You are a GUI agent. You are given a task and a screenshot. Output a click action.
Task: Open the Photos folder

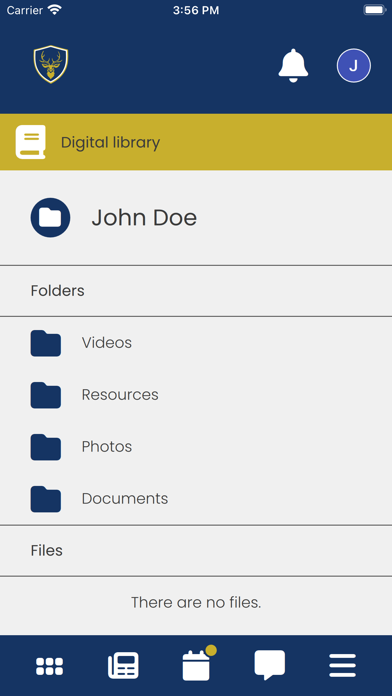tap(196, 447)
